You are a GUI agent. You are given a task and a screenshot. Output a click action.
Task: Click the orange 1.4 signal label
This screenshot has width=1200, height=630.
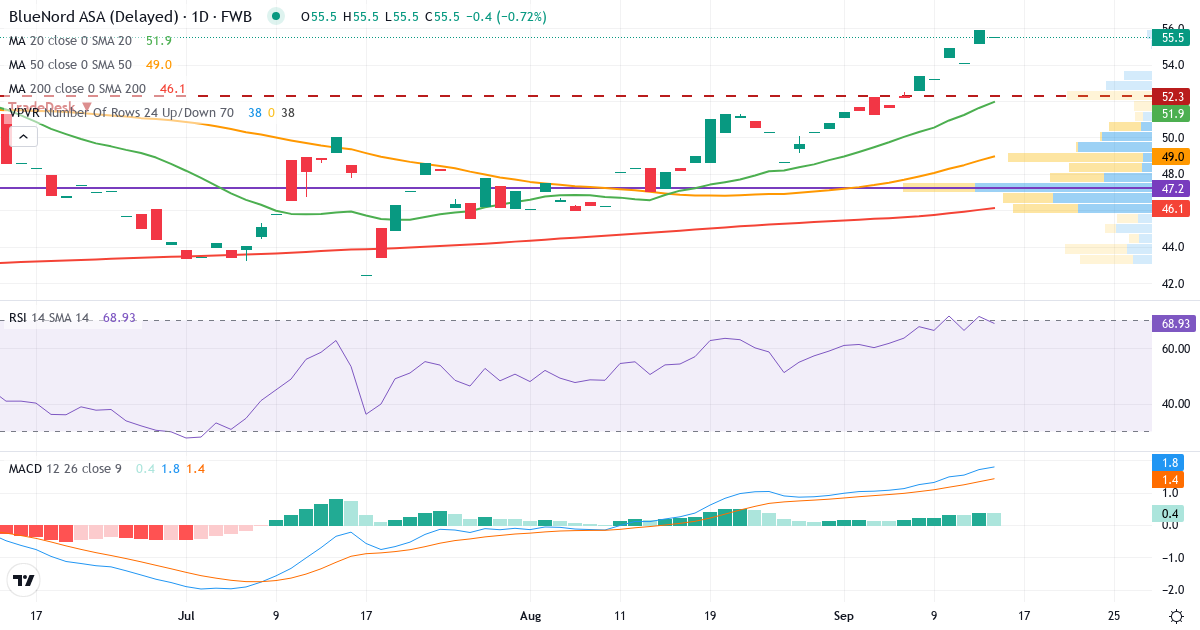[x=1168, y=480]
